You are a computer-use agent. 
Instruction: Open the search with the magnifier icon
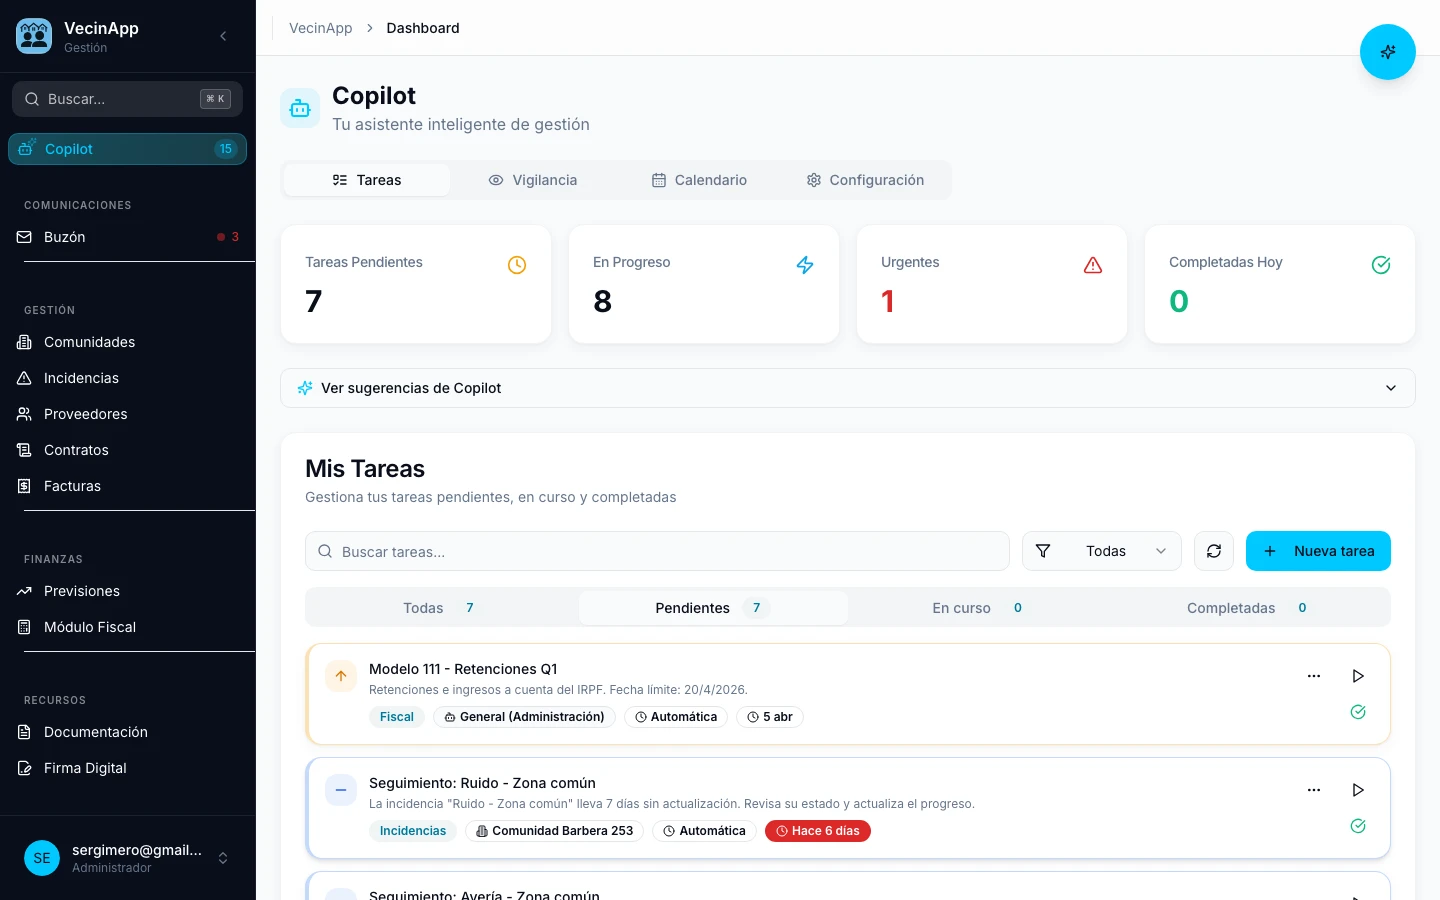click(x=32, y=99)
